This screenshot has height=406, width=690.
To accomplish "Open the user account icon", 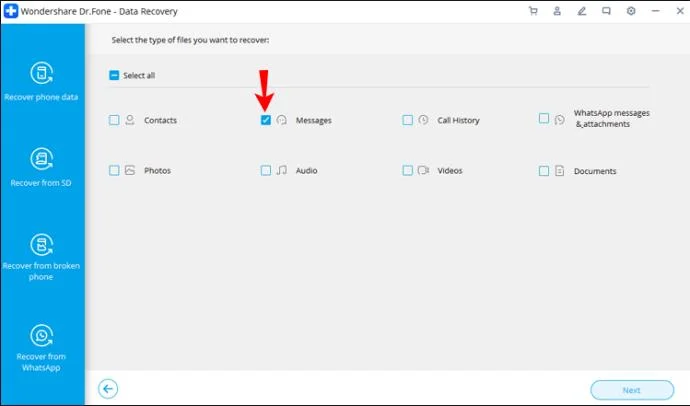I will [557, 11].
